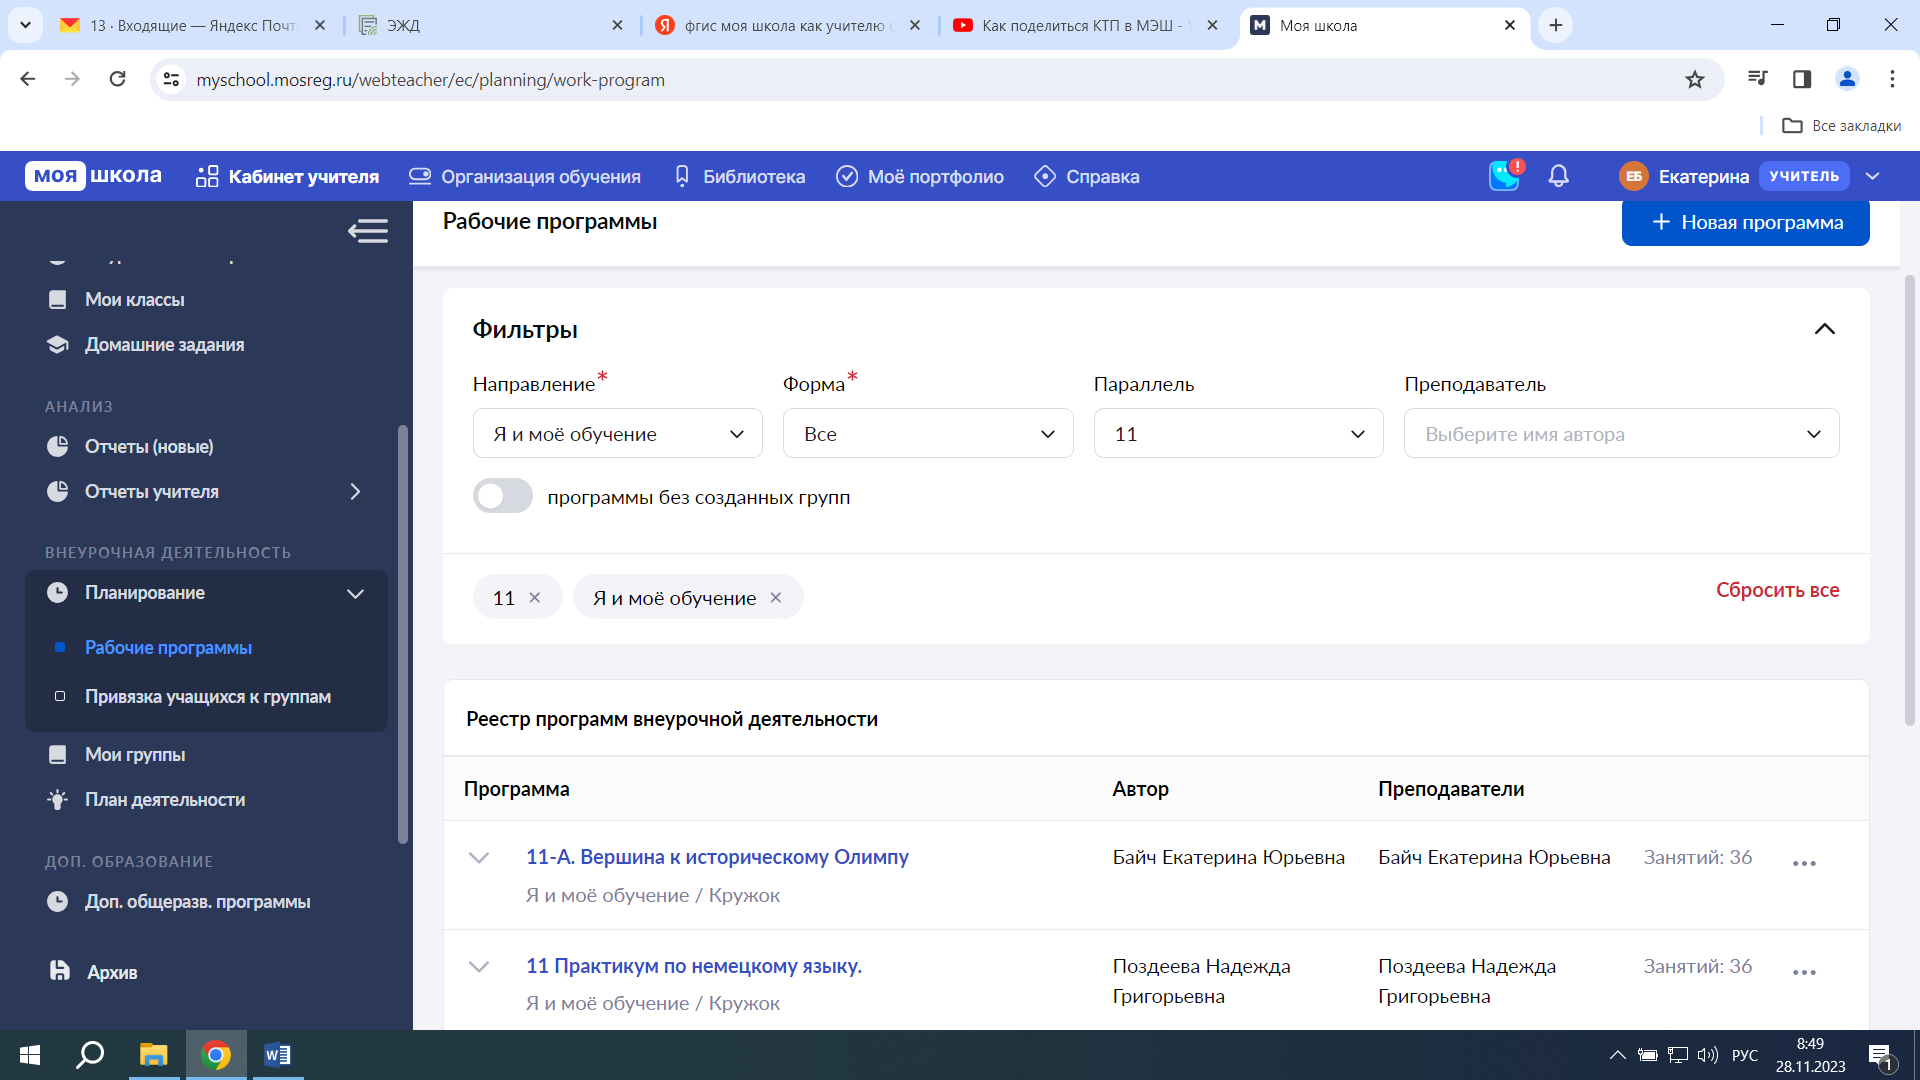Open 11 Практикум по немецкому языку program
This screenshot has width=1920, height=1080.
[694, 966]
